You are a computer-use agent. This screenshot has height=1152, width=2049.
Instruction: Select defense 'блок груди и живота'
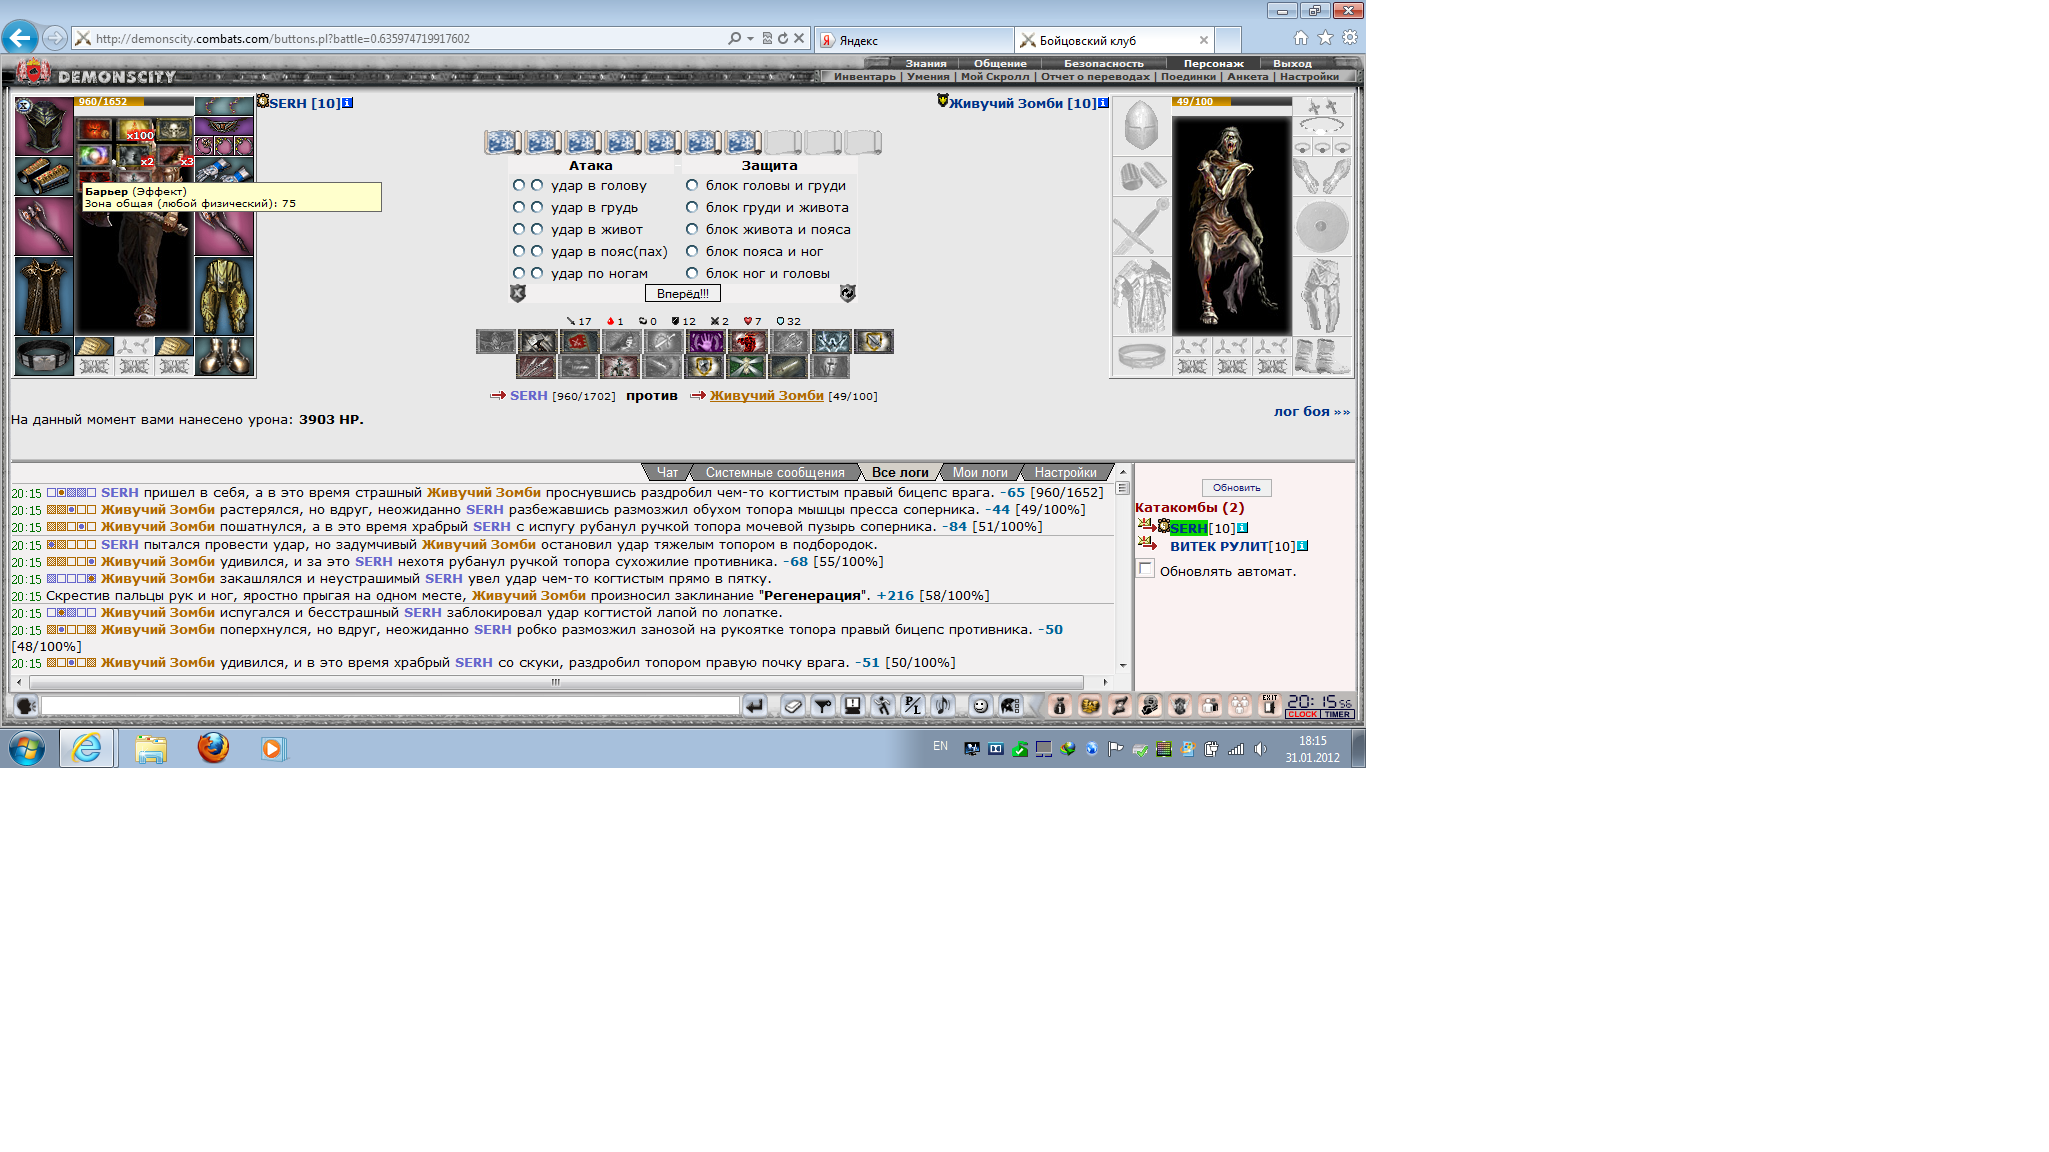692,207
